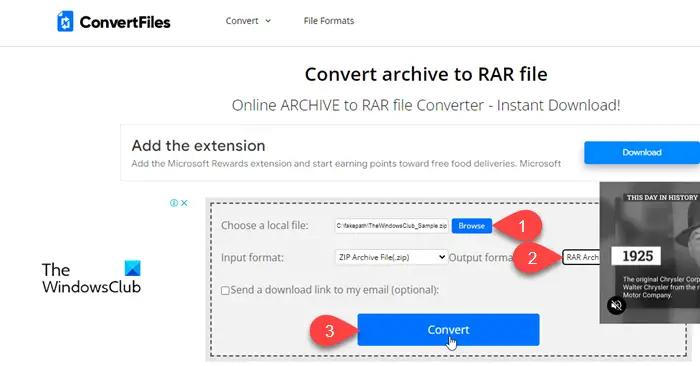Open the ad info icon

[174, 203]
